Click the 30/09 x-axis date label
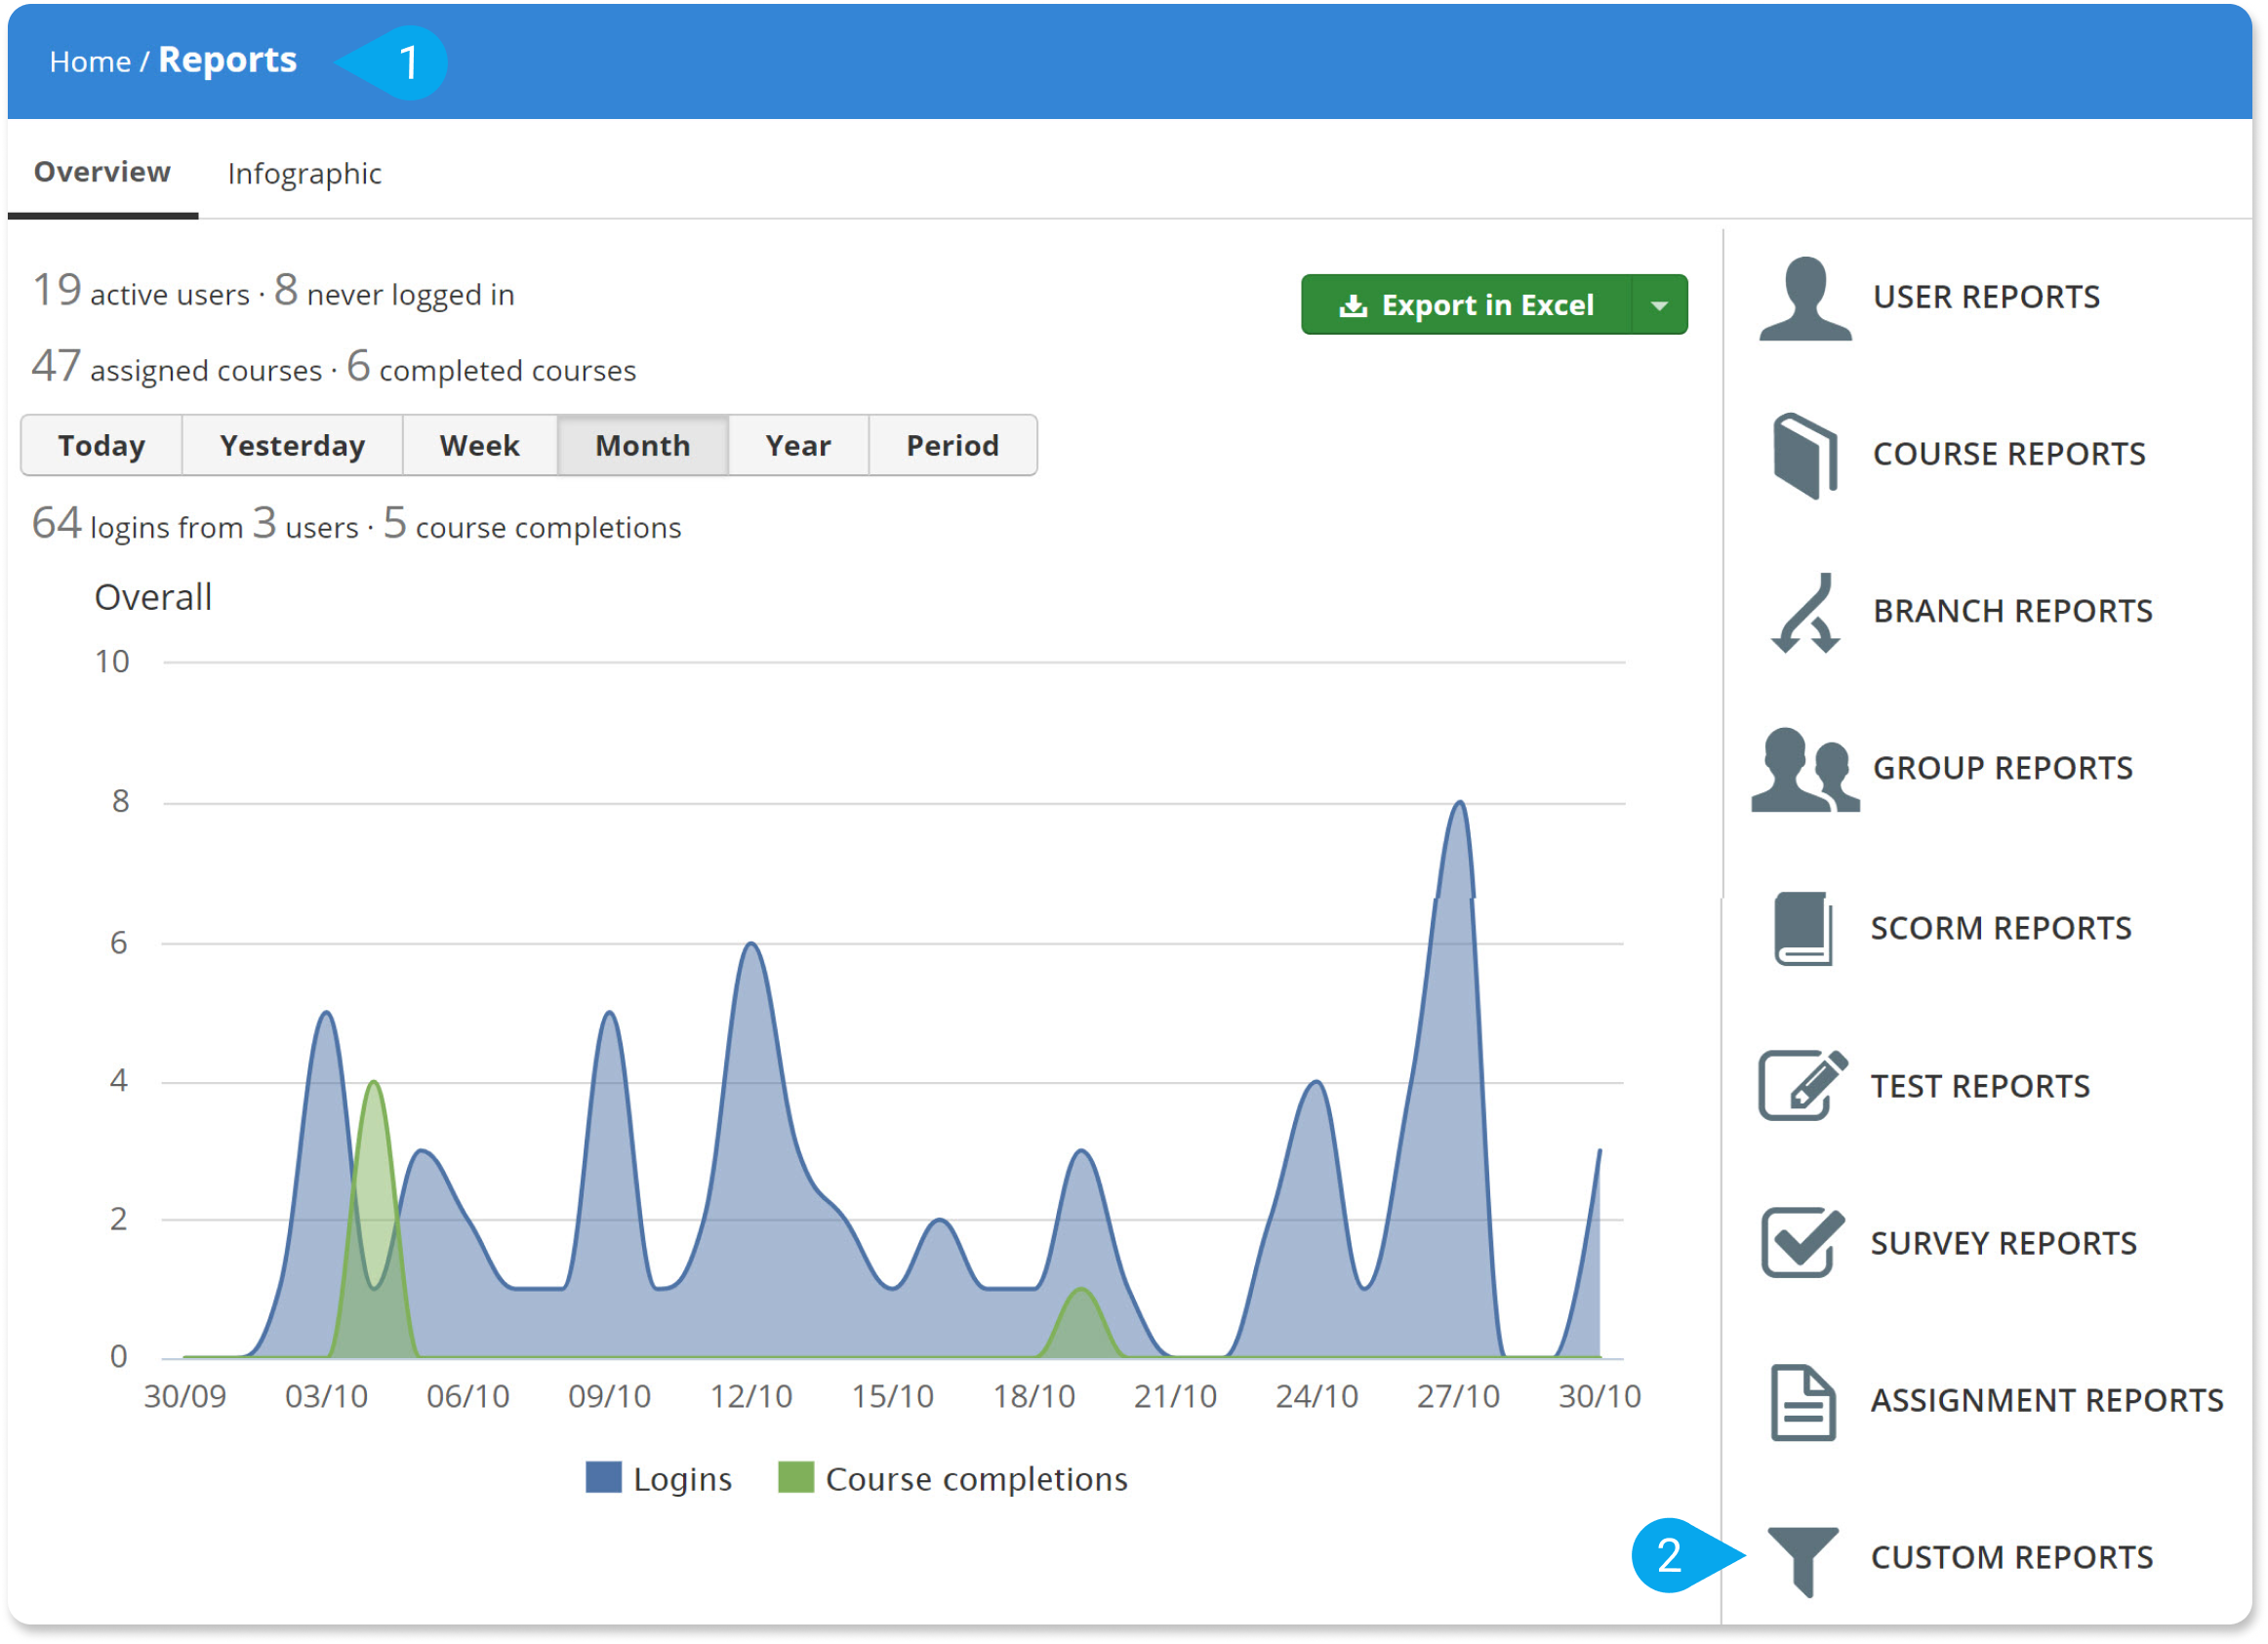The image size is (2268, 1644). tap(185, 1396)
